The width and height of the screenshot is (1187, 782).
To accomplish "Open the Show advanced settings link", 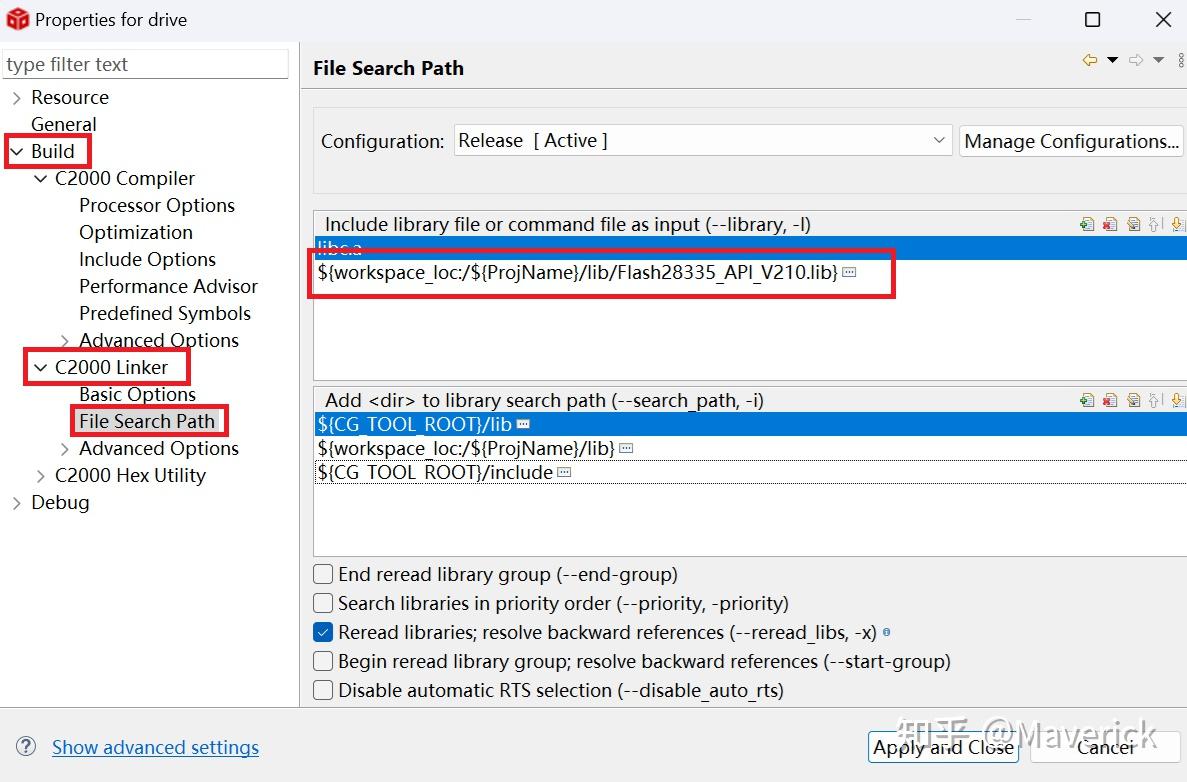I will [x=155, y=747].
